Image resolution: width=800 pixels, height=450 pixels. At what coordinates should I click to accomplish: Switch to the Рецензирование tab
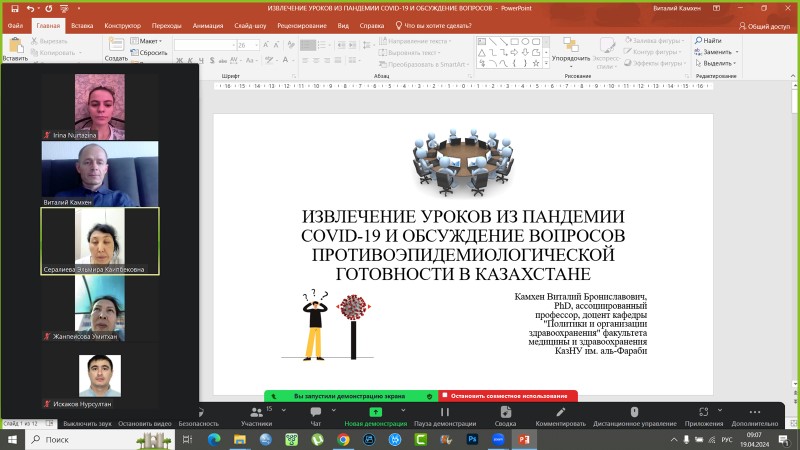[302, 26]
